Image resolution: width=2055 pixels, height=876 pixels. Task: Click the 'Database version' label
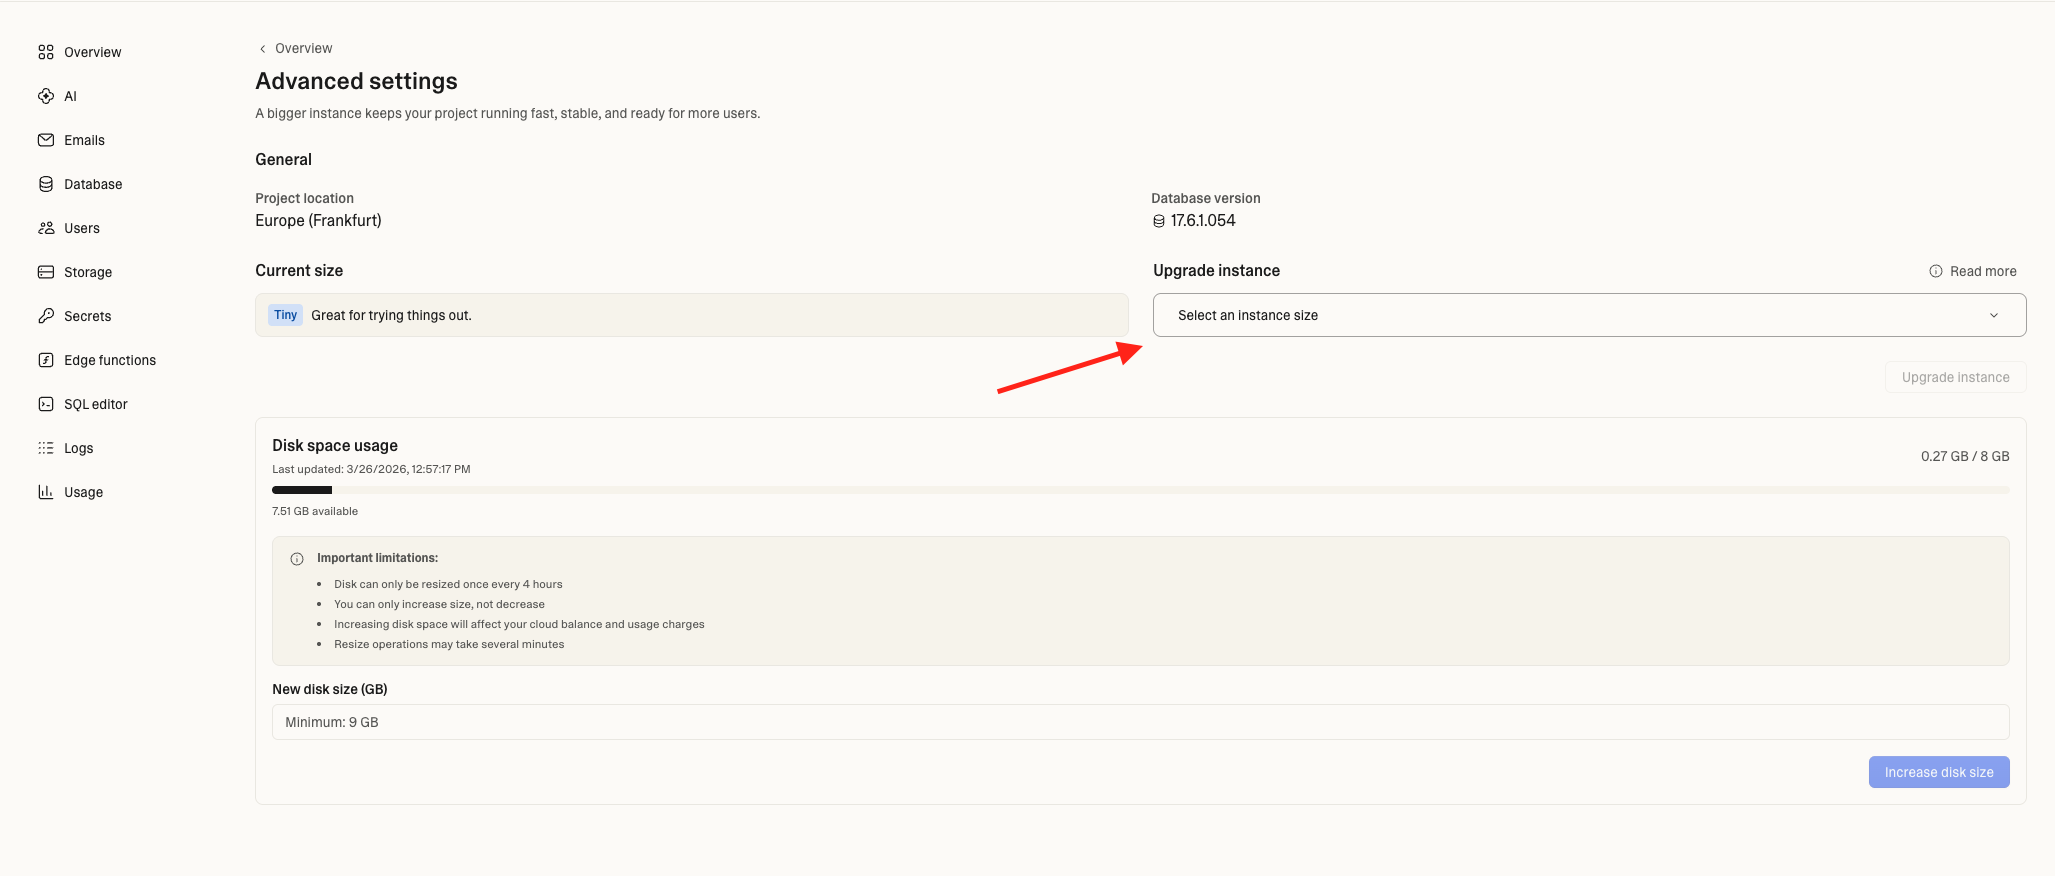1205,198
